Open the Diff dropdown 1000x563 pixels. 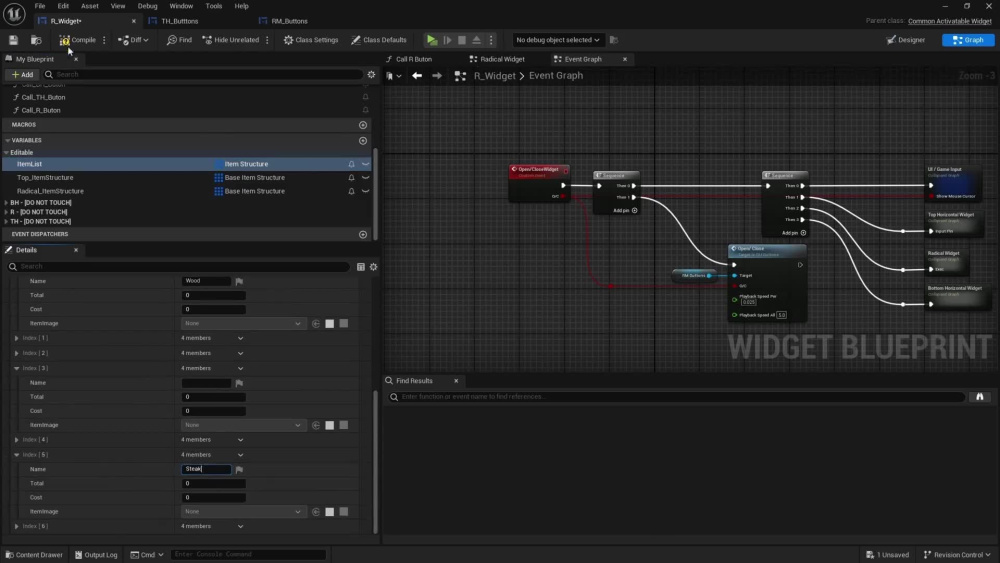point(133,40)
